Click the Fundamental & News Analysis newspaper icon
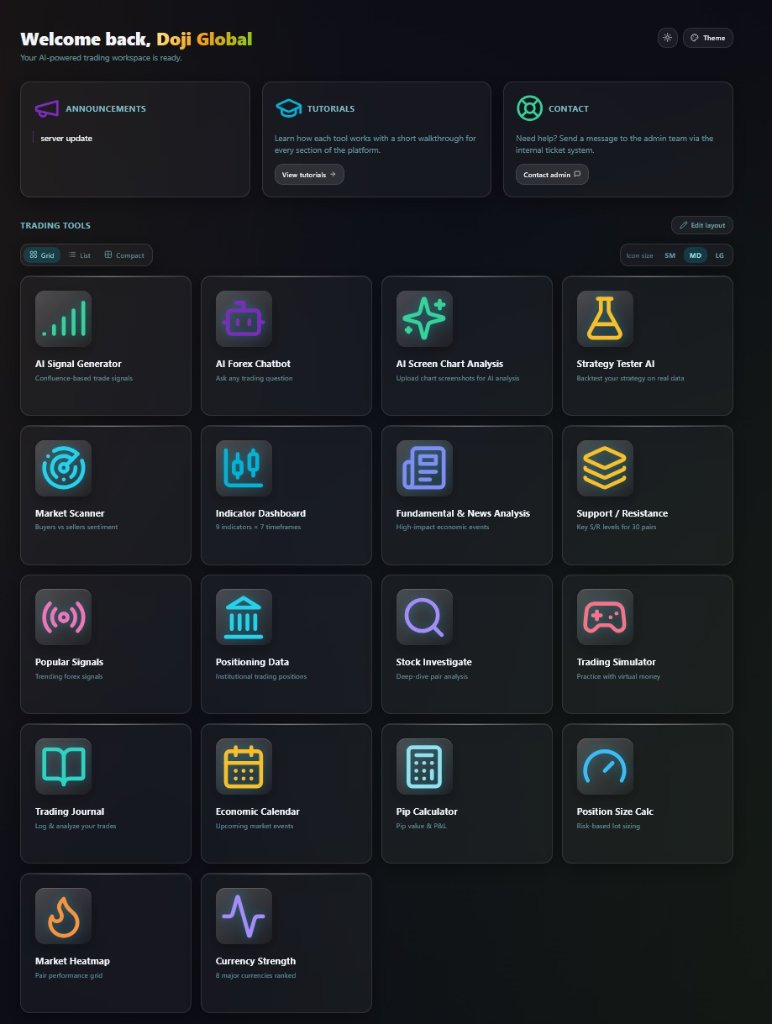This screenshot has width=772, height=1024. point(425,468)
